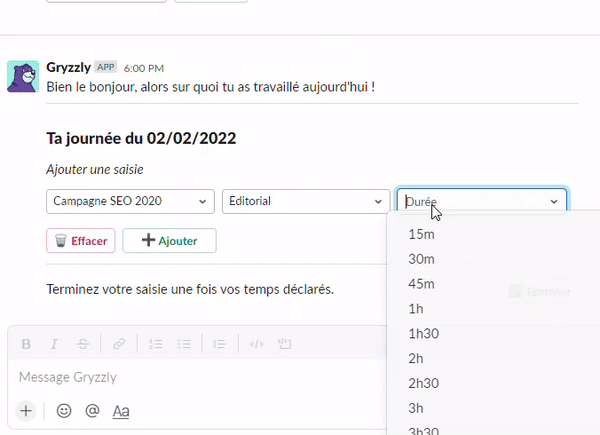Screen dimensions: 600x435
Task: Click the Terminer button
Action: 540,292
